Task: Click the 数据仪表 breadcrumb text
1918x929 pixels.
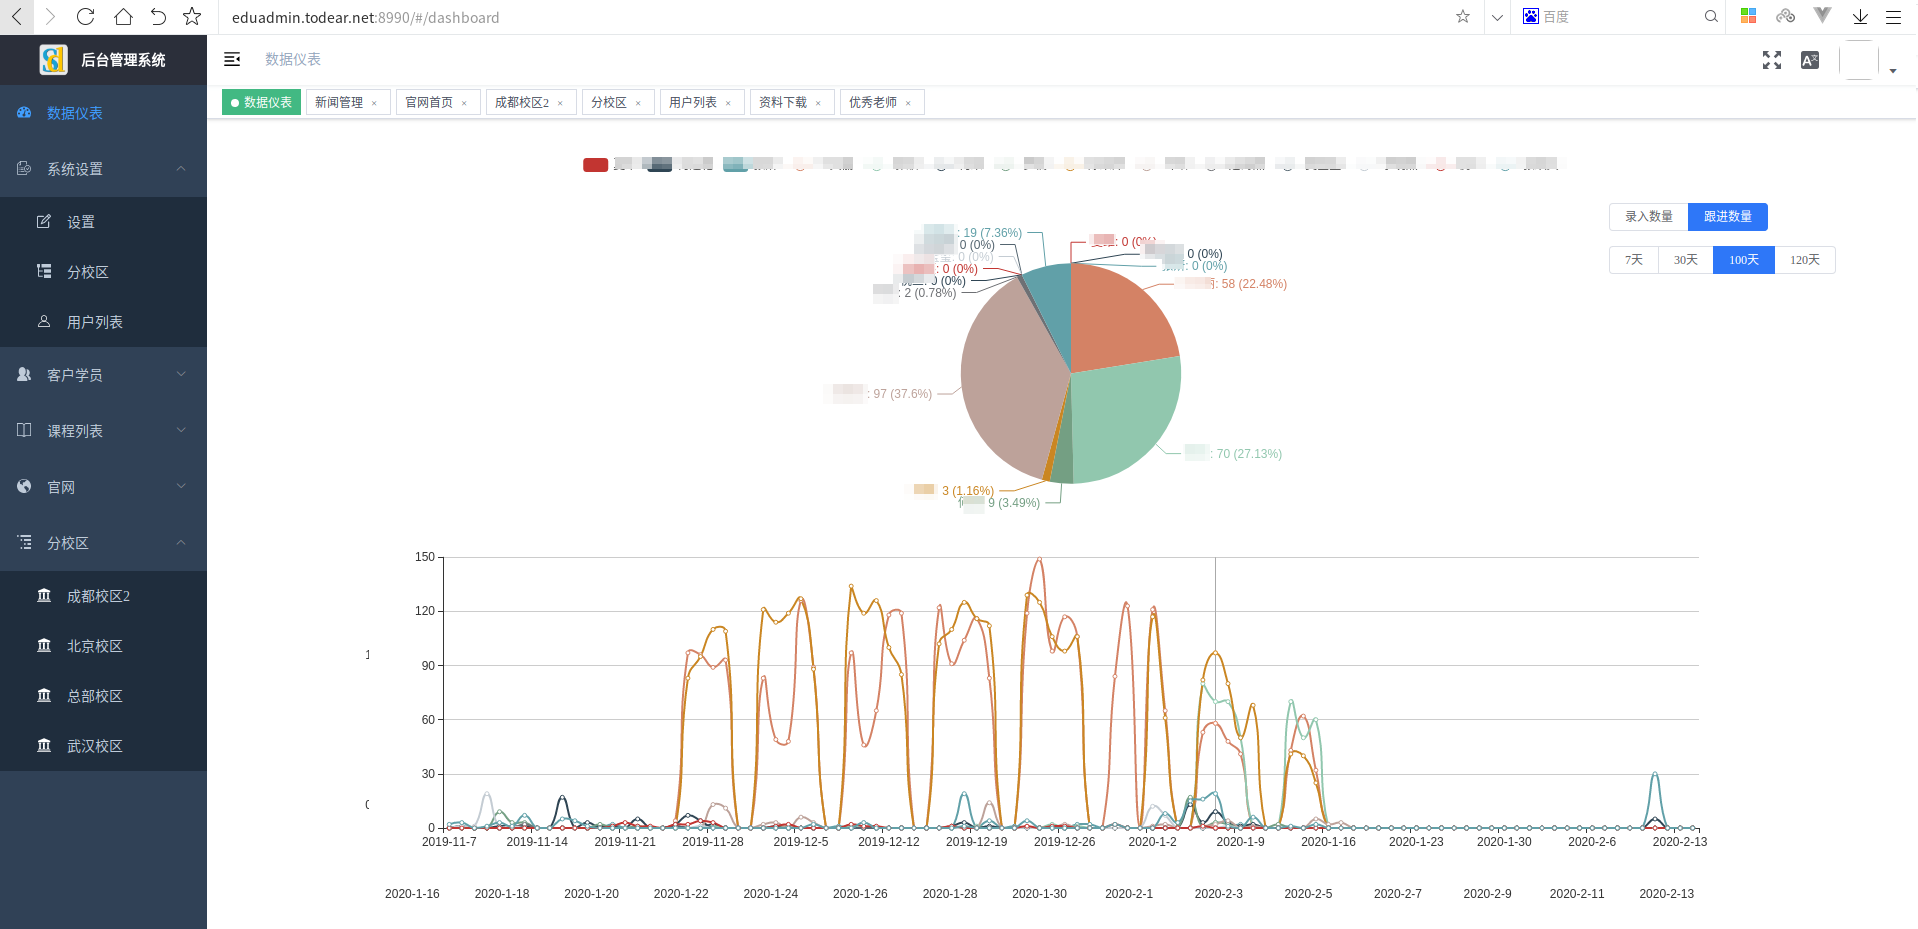Action: (293, 60)
